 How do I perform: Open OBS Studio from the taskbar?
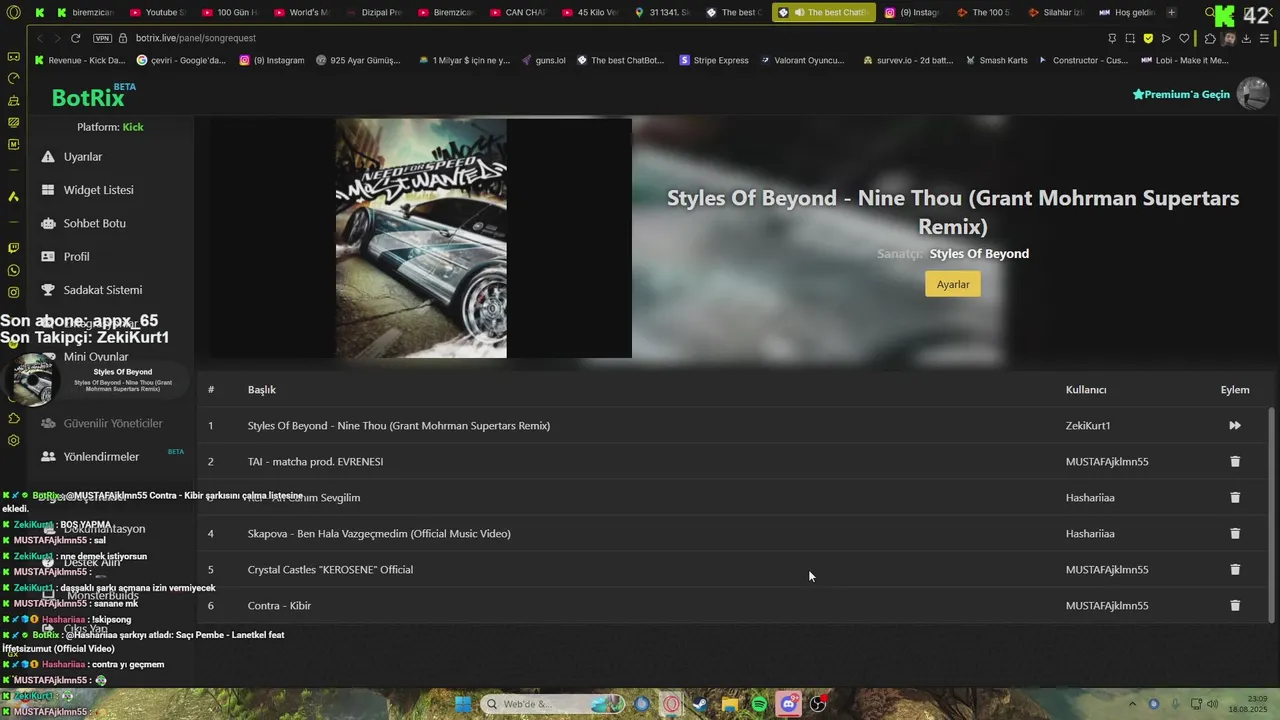point(818,704)
